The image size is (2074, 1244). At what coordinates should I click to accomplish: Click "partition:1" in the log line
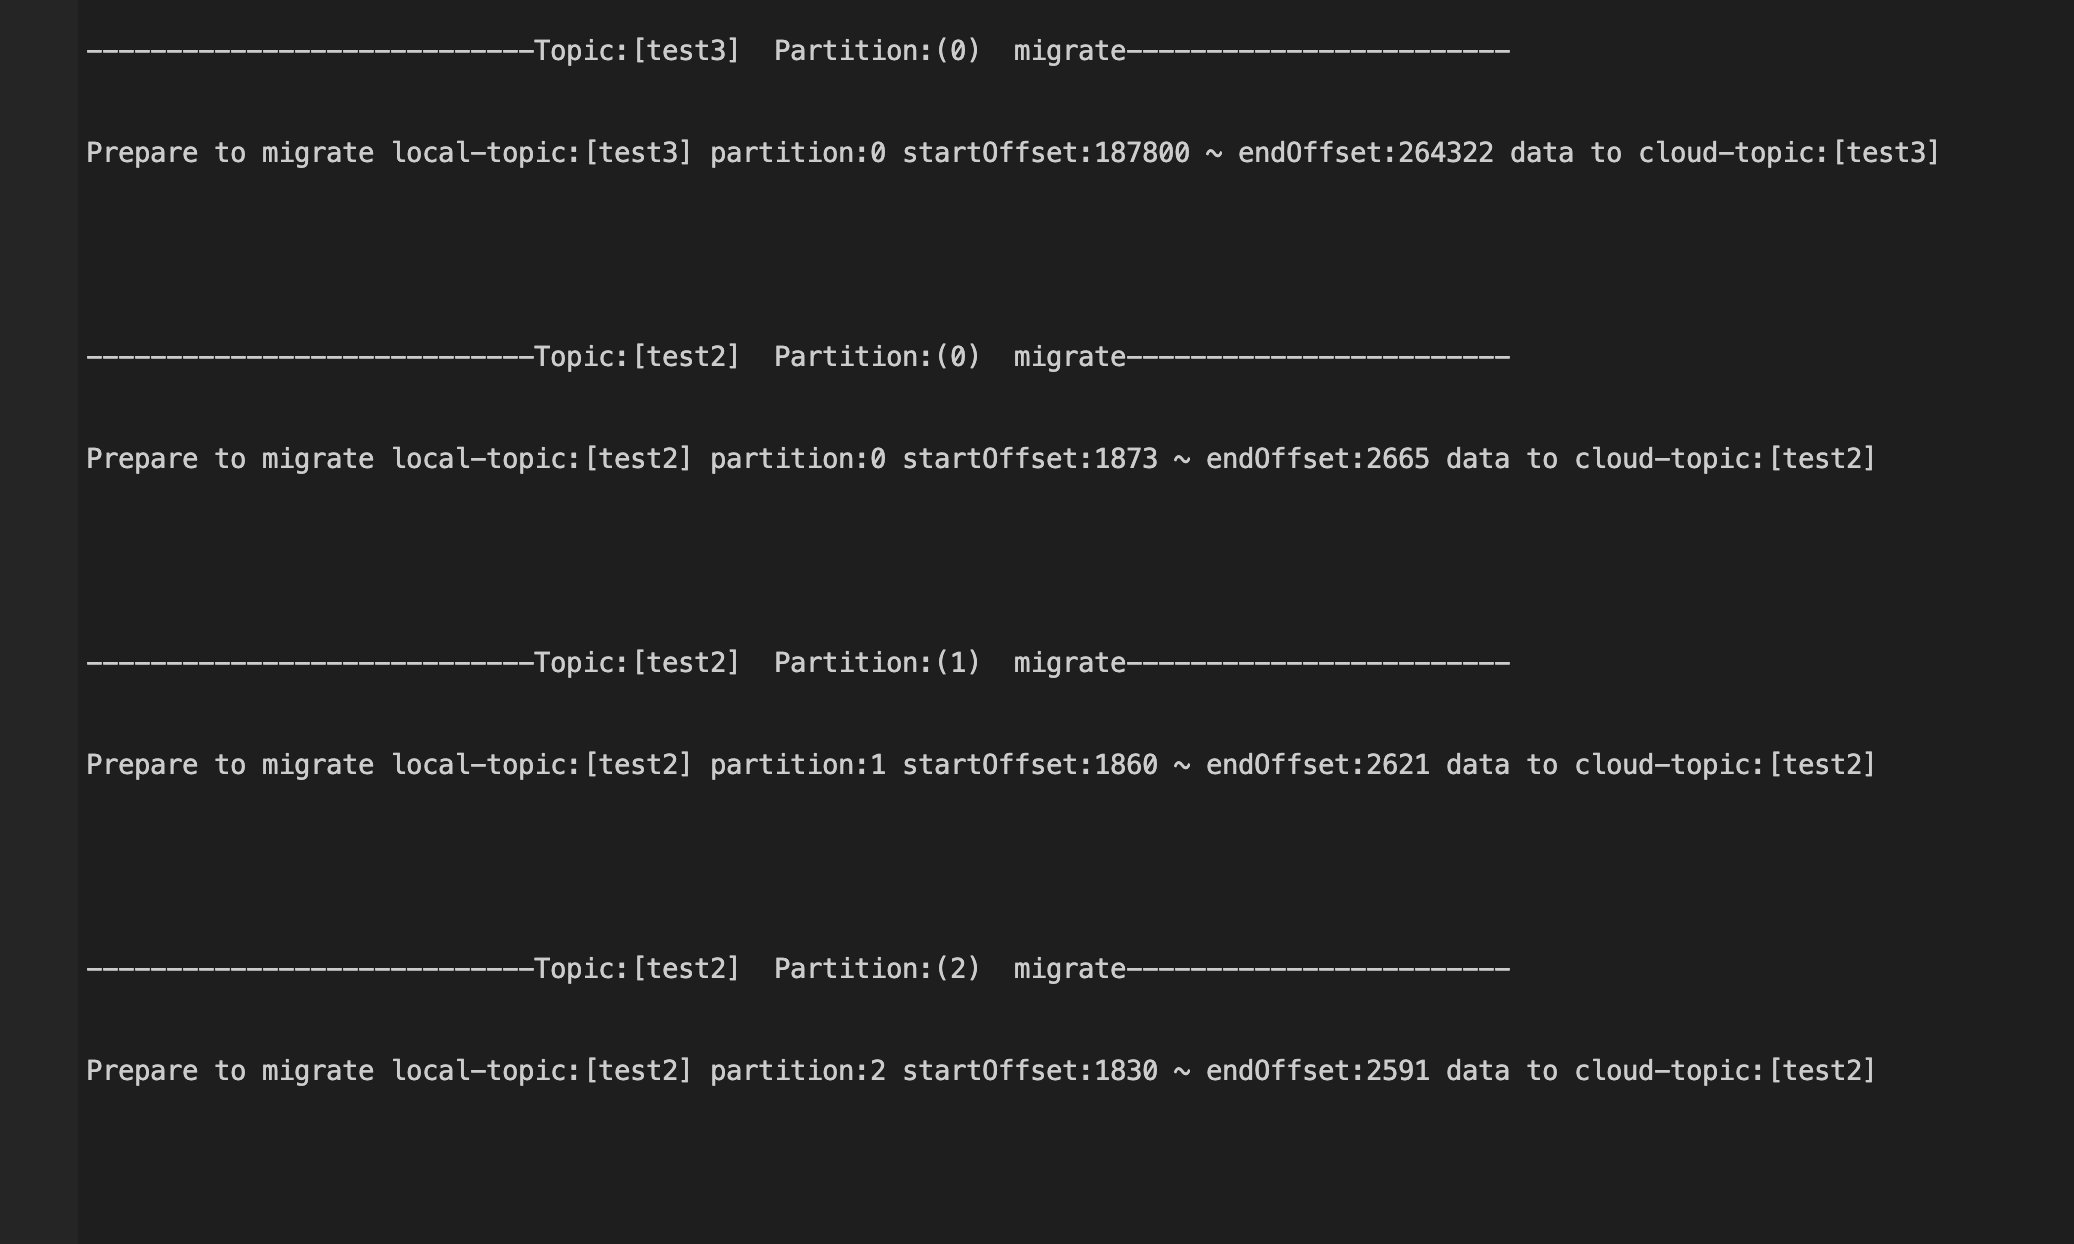point(798,765)
